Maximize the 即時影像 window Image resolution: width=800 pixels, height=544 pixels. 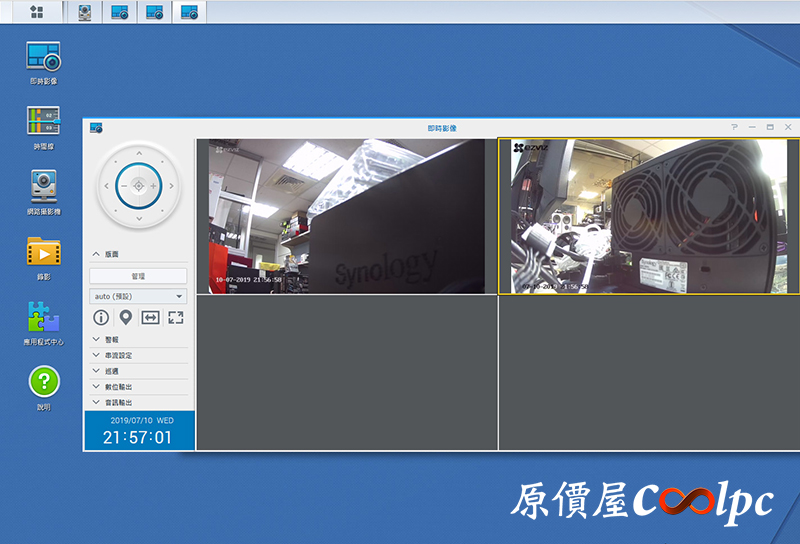[x=770, y=127]
